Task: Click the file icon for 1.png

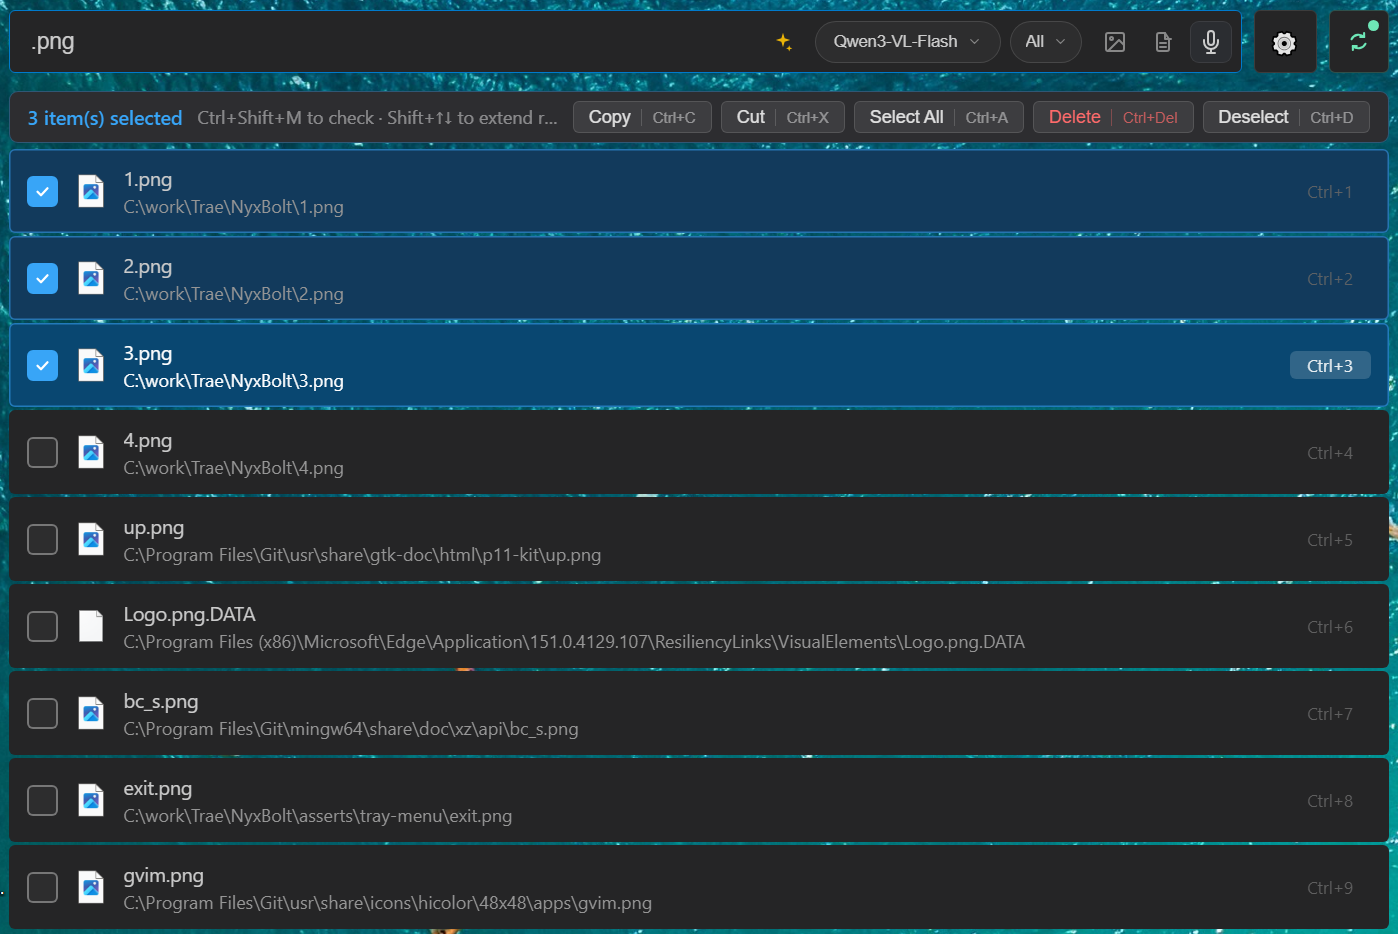Action: click(91, 191)
